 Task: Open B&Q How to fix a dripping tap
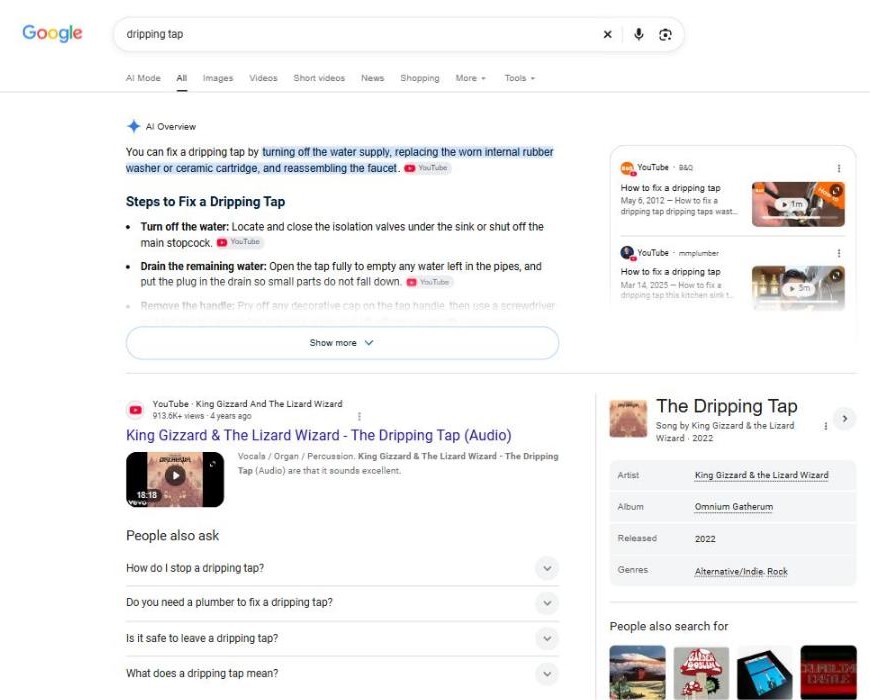point(670,188)
